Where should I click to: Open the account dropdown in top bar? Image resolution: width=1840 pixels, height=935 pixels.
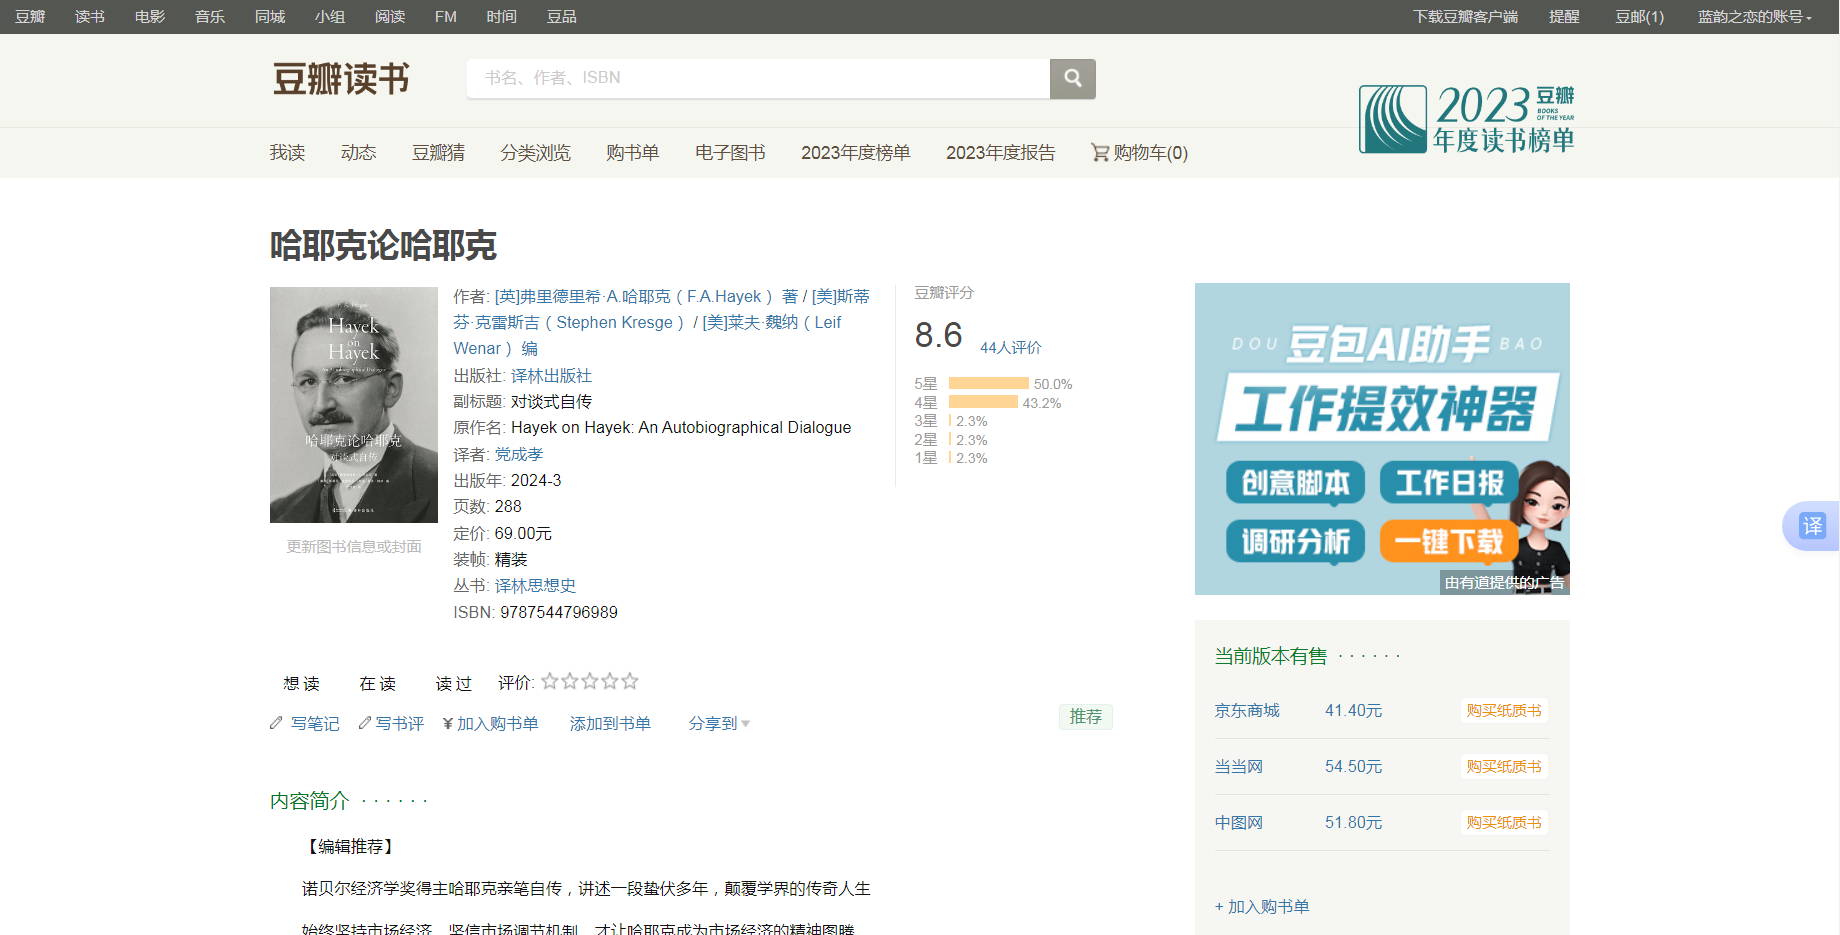coord(1754,17)
